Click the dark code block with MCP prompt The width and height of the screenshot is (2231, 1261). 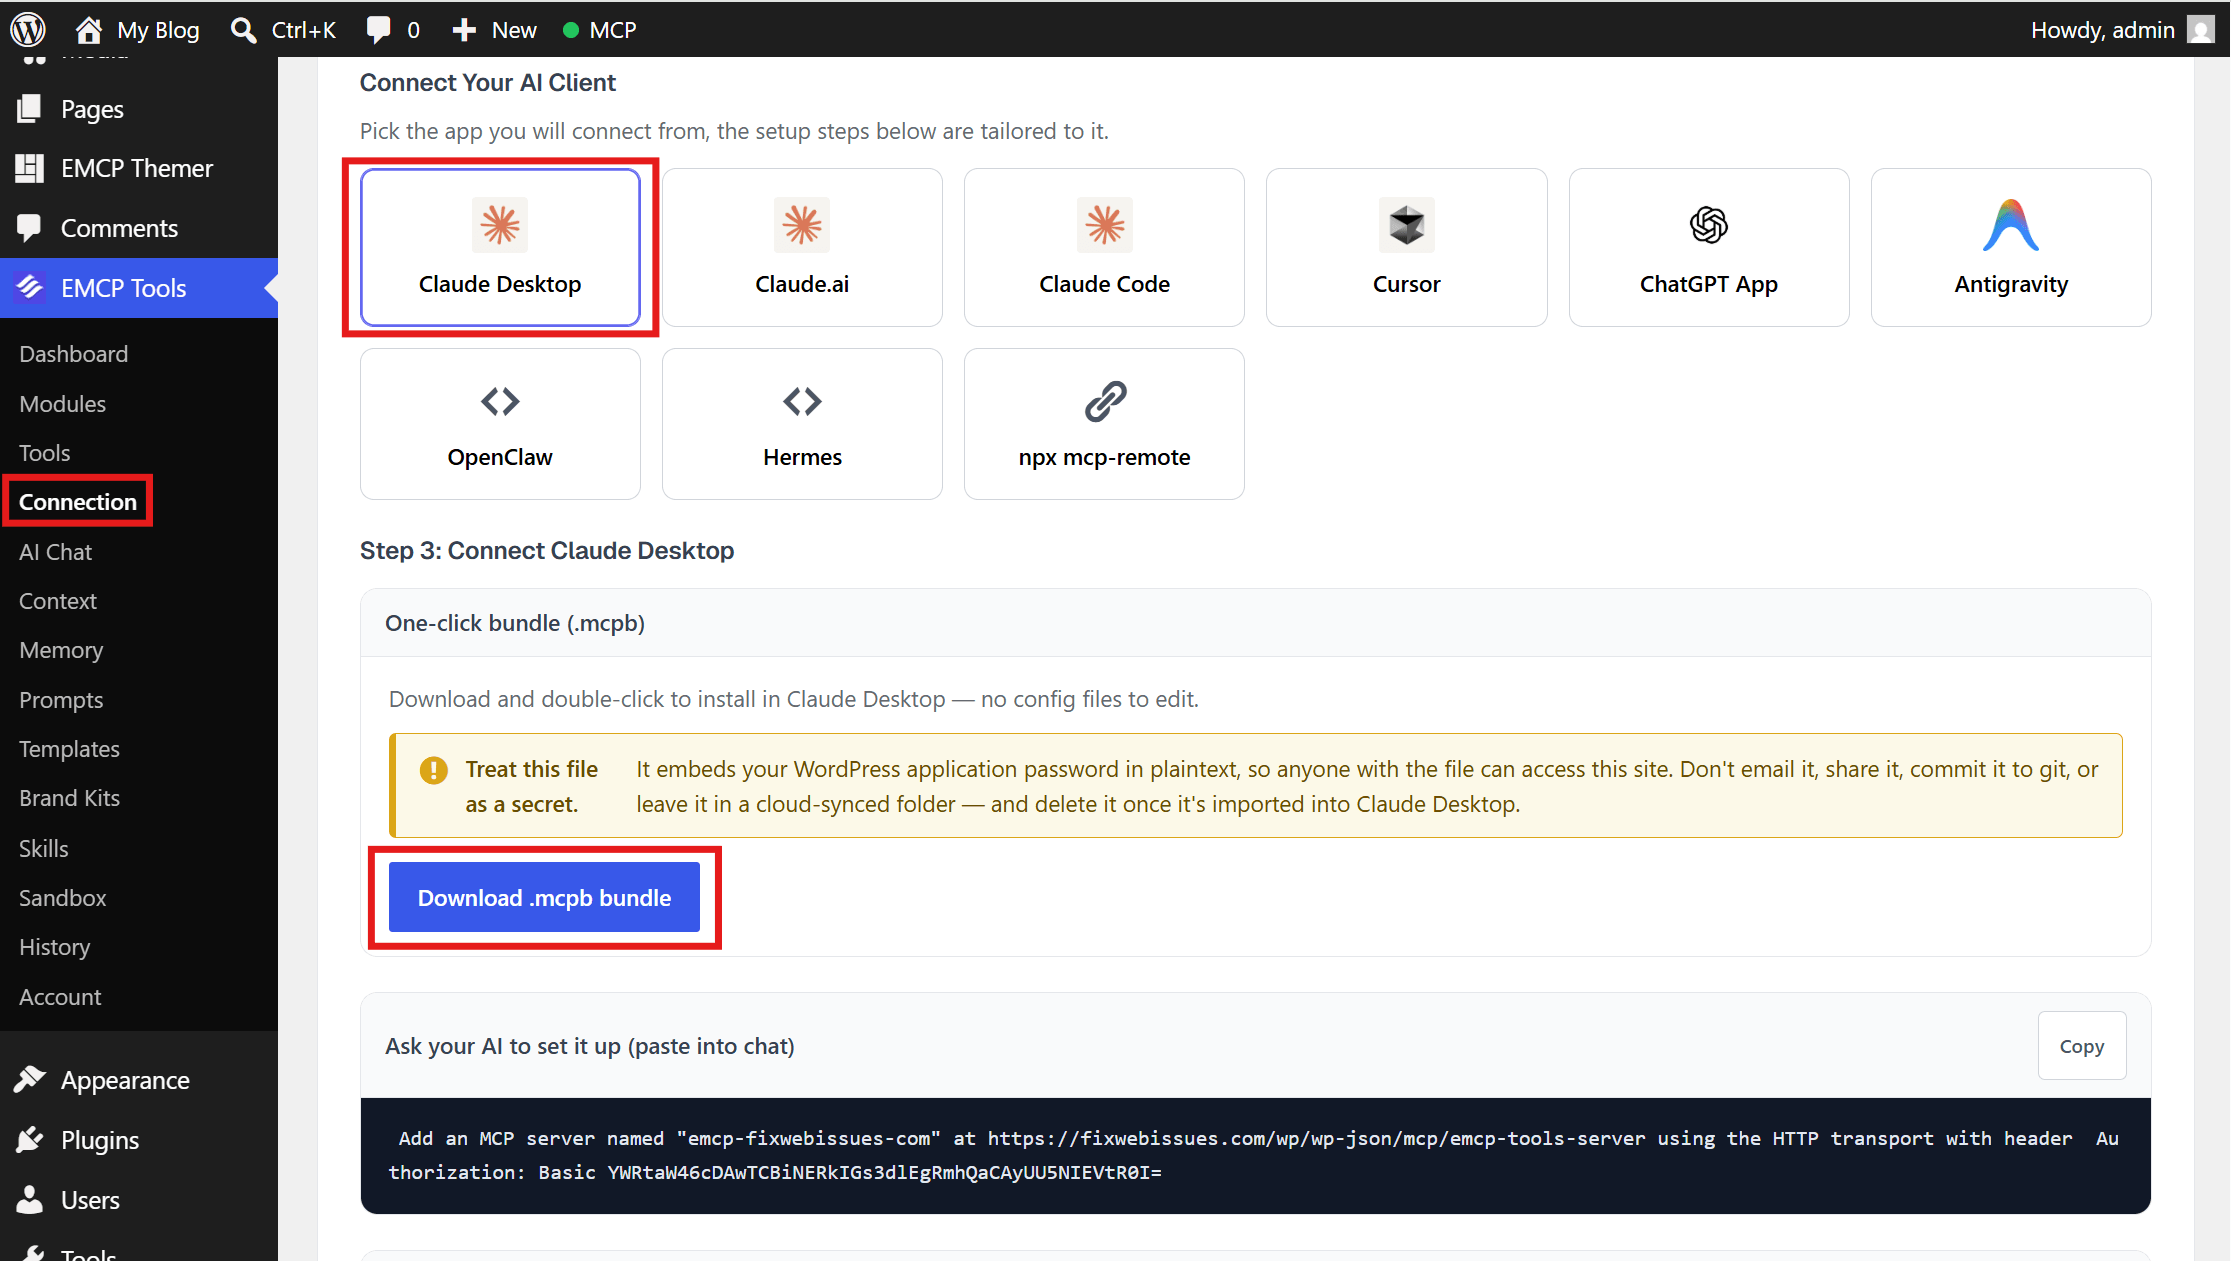[x=1256, y=1156]
